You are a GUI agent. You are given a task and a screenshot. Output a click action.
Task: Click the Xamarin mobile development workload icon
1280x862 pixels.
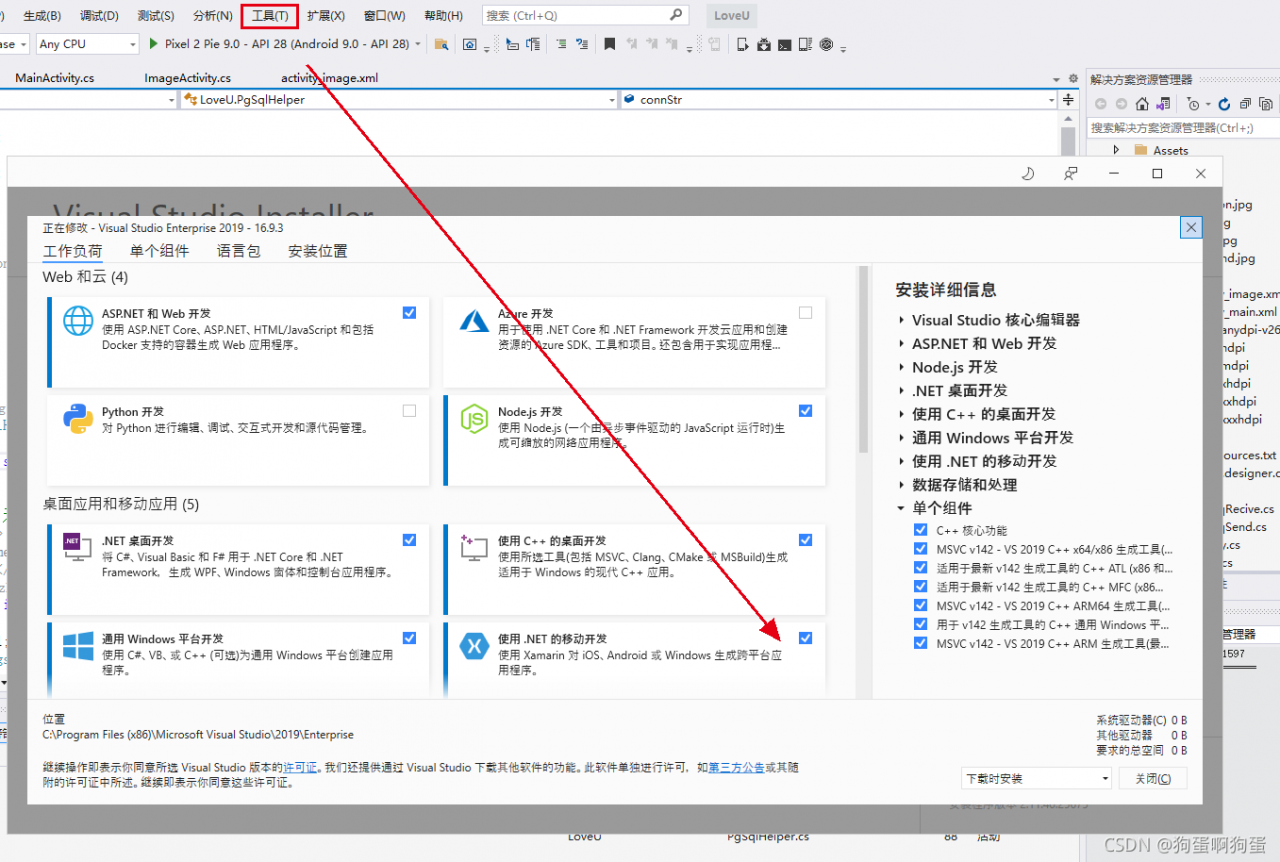click(473, 646)
